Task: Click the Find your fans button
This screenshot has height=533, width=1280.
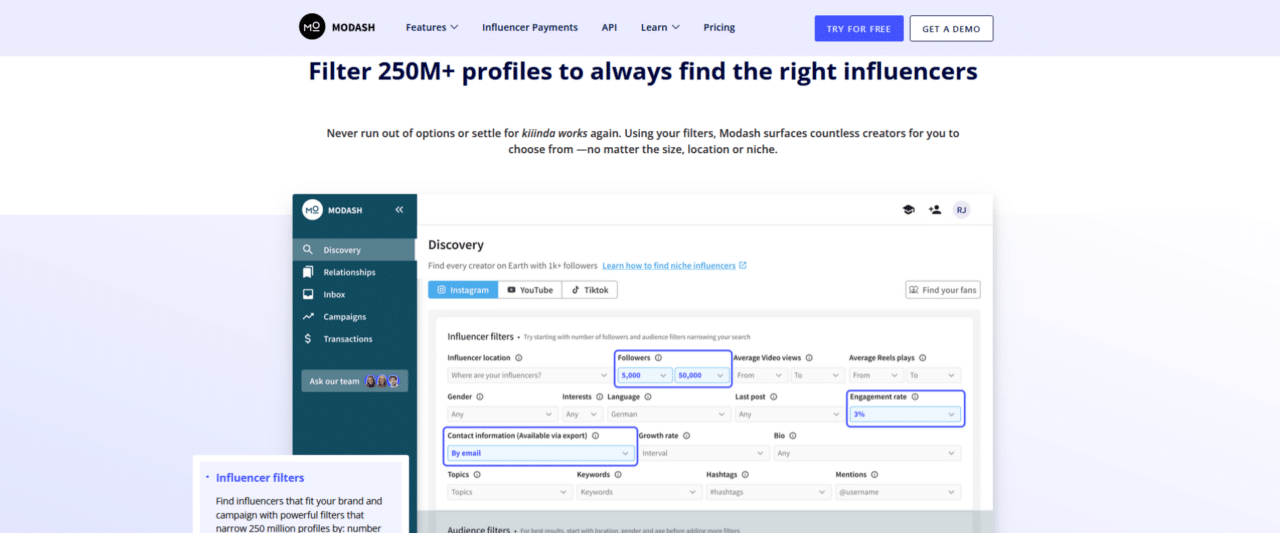Action: pos(942,290)
